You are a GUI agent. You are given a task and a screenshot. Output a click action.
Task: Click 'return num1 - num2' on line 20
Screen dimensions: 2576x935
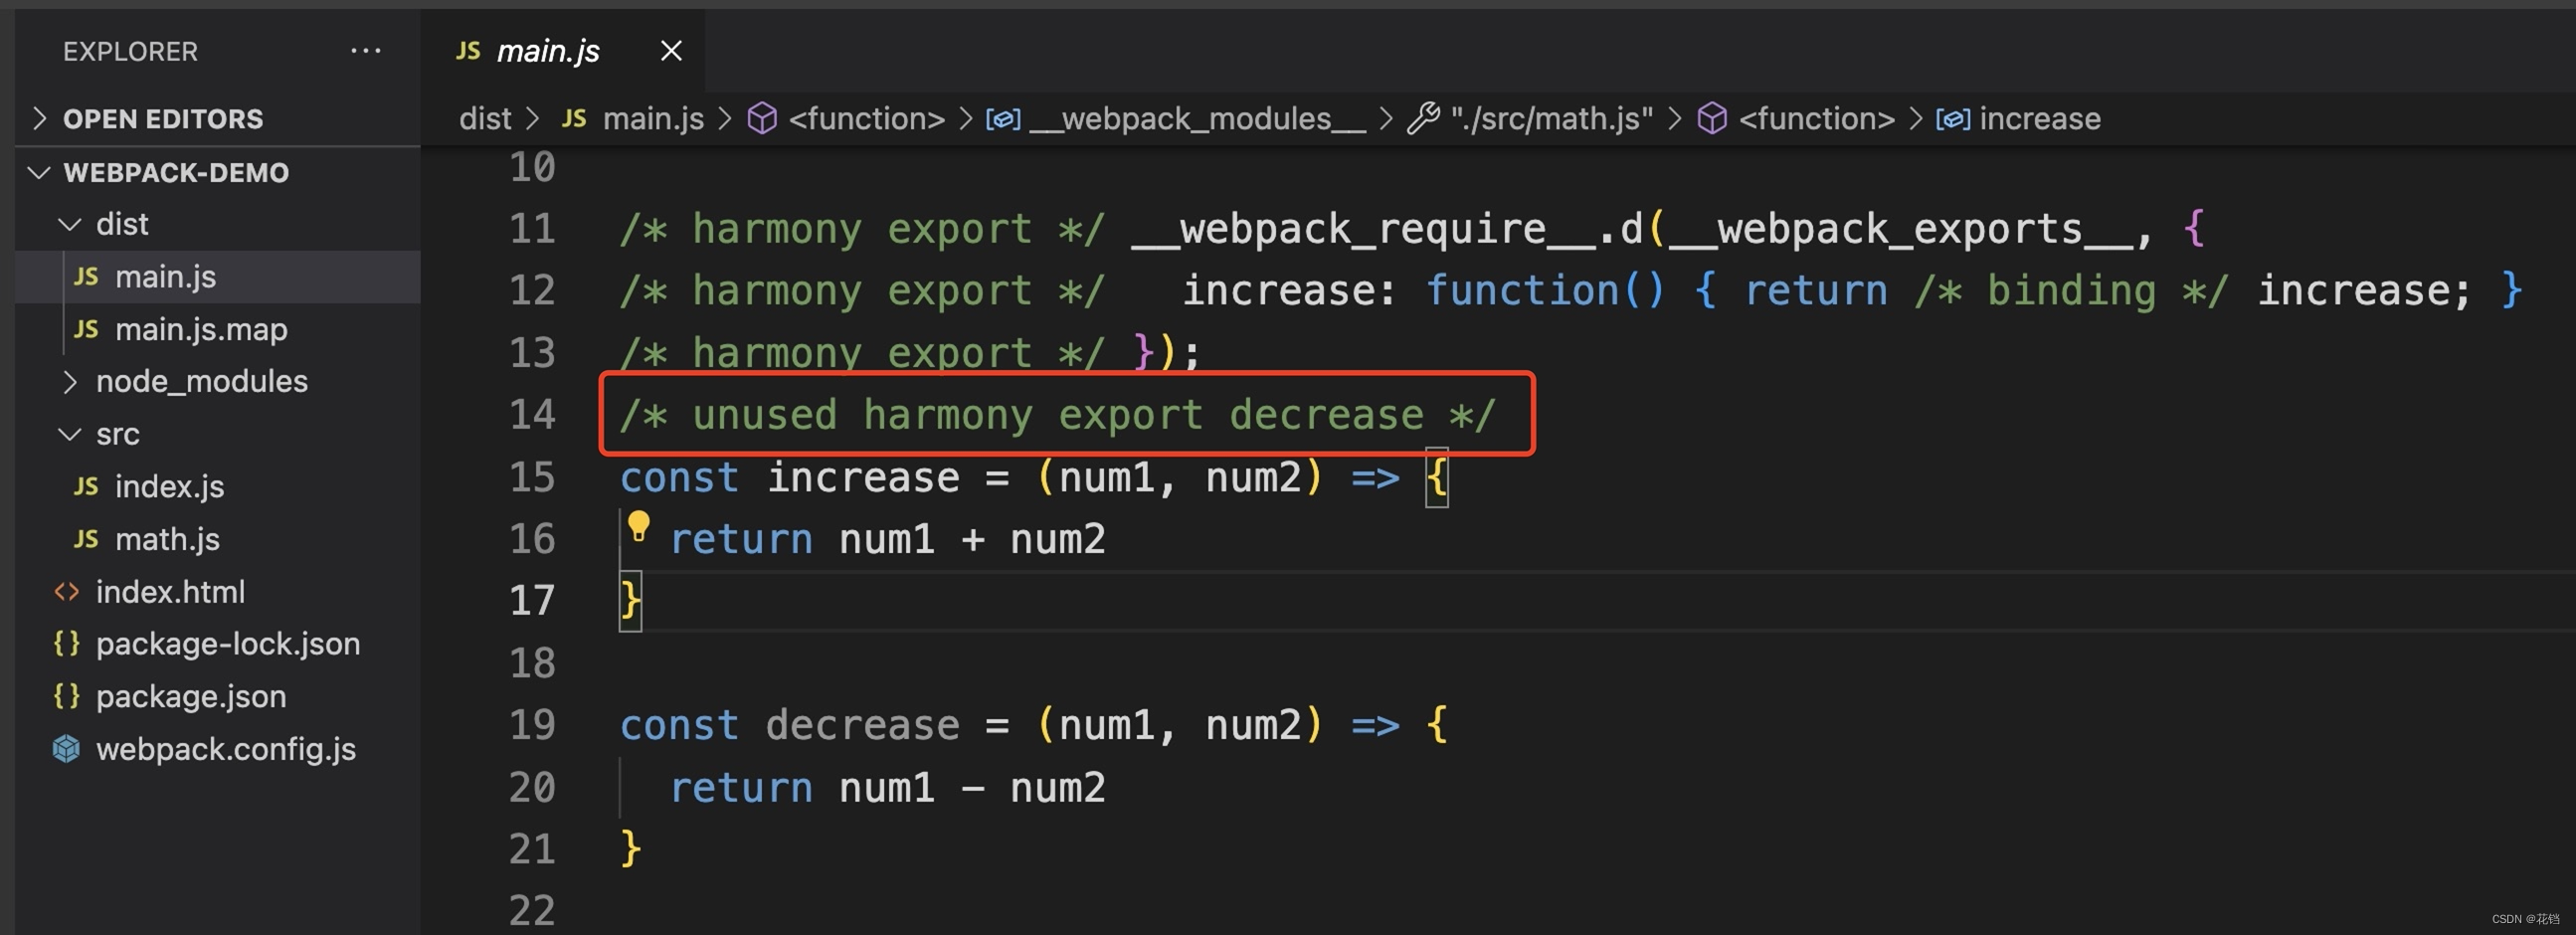coord(888,787)
